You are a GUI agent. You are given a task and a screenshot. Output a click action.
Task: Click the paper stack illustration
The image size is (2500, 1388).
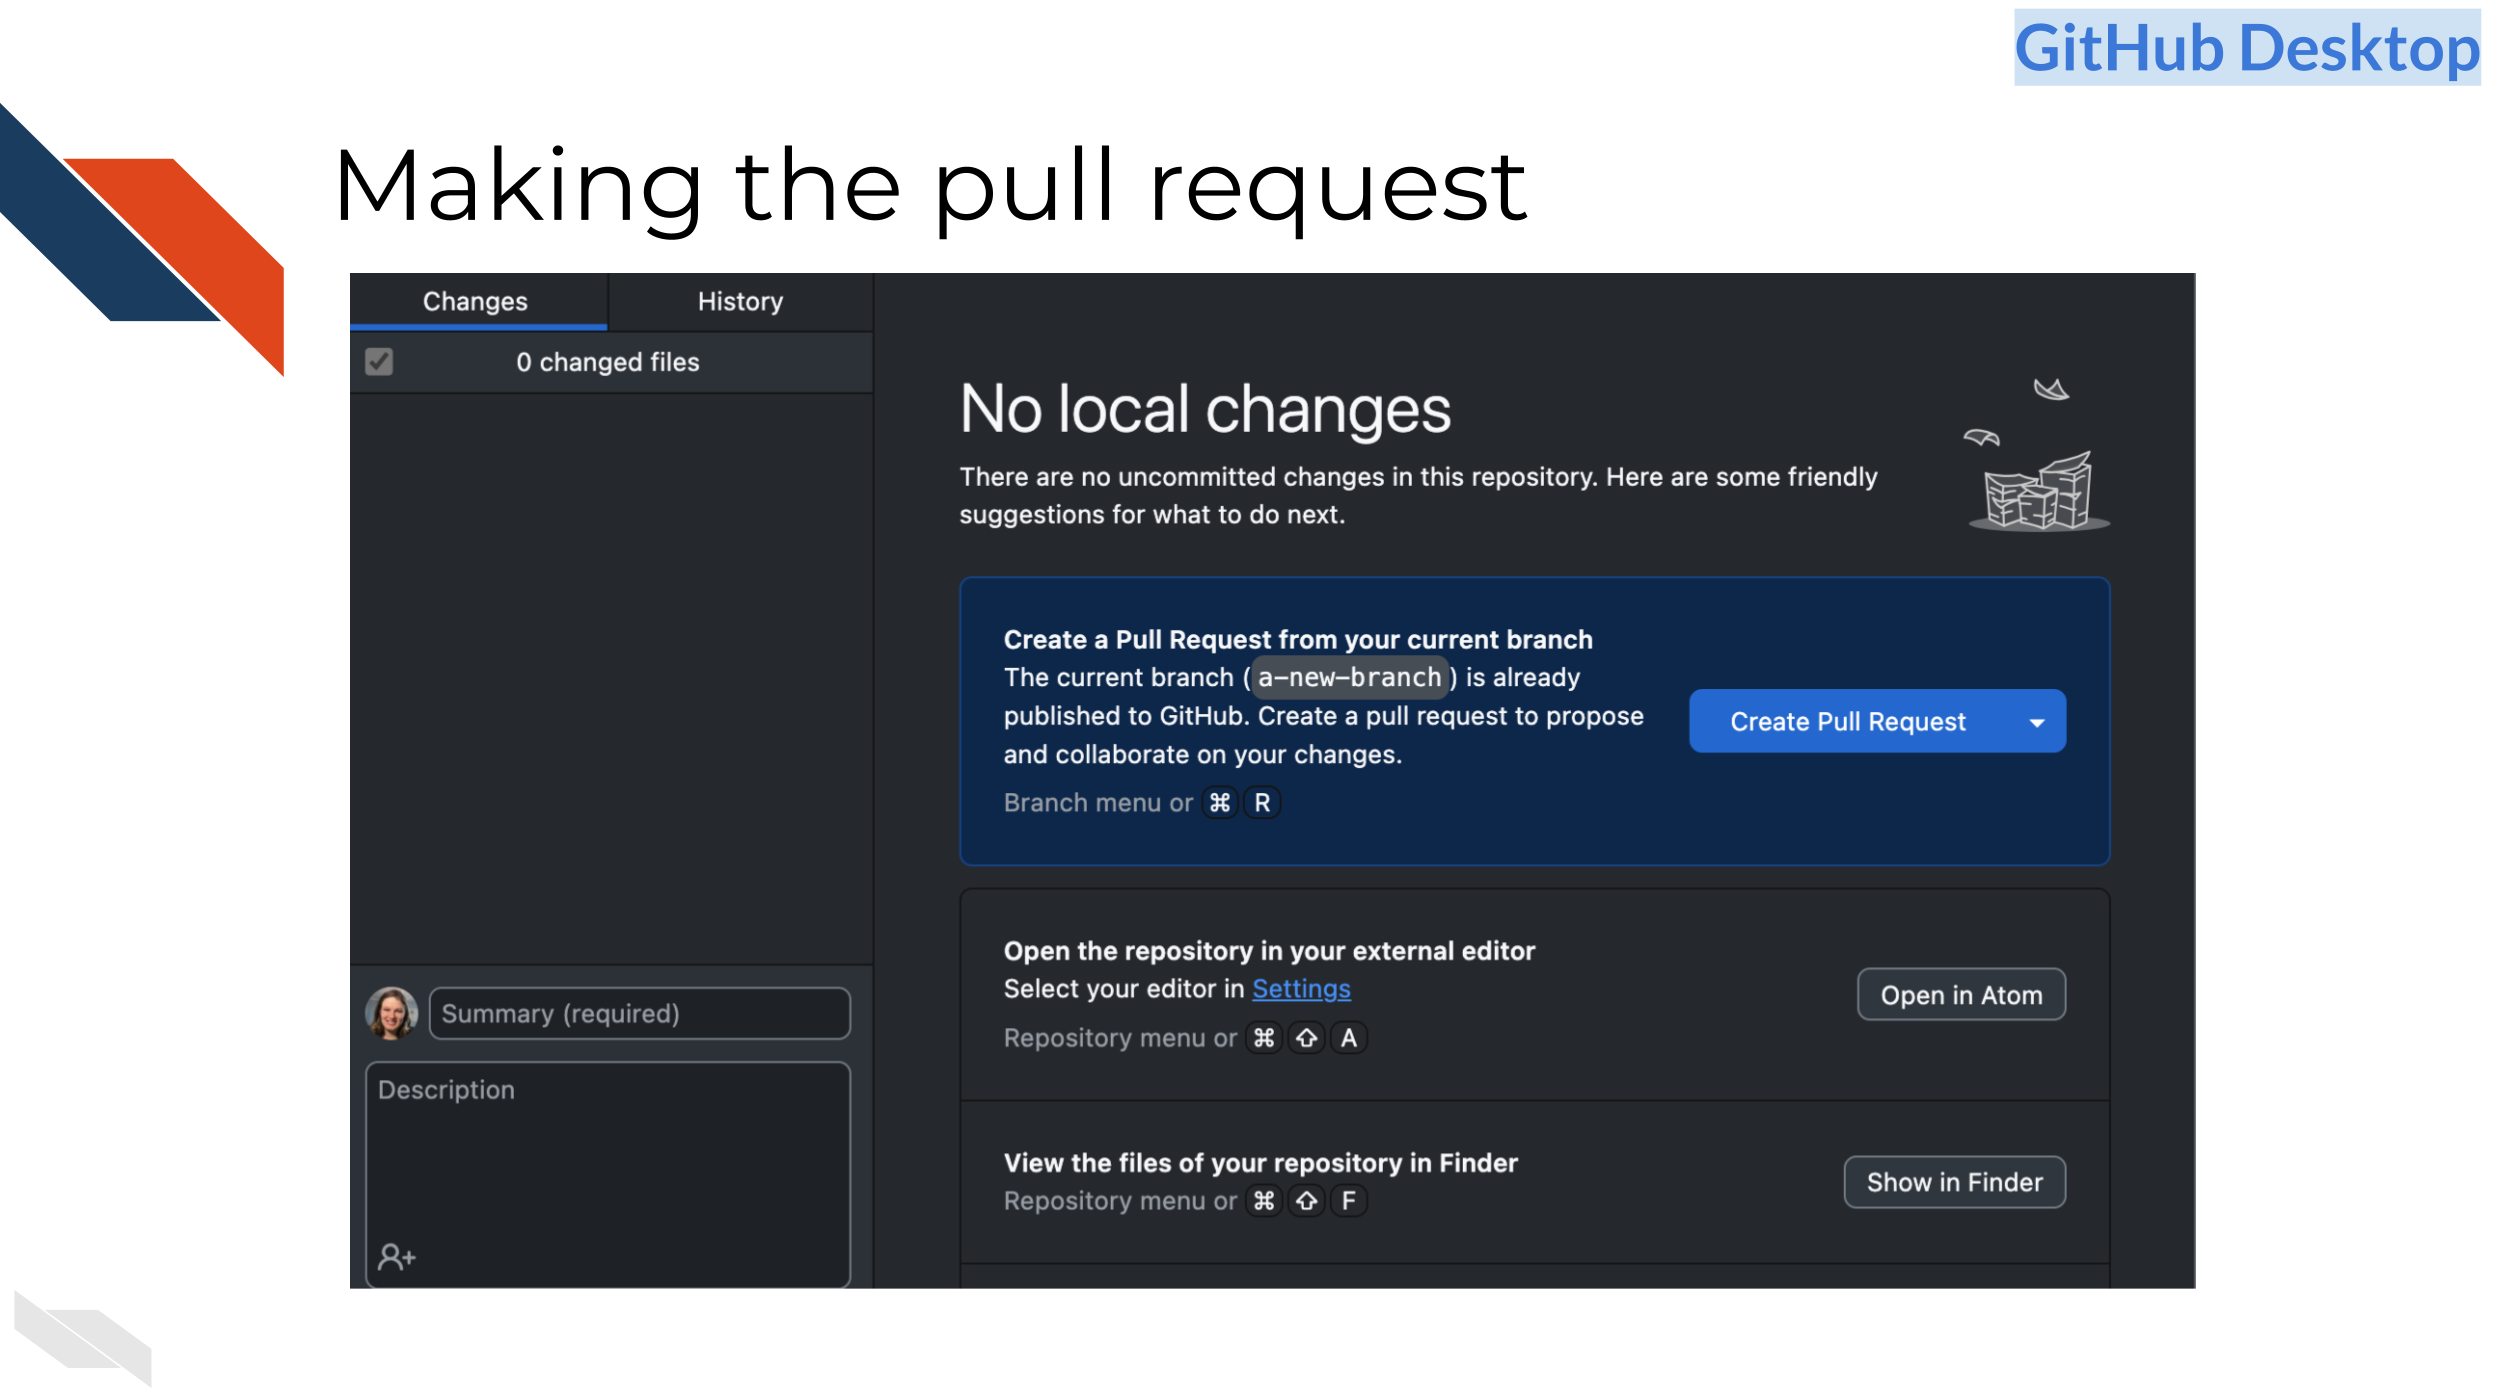pos(2038,456)
